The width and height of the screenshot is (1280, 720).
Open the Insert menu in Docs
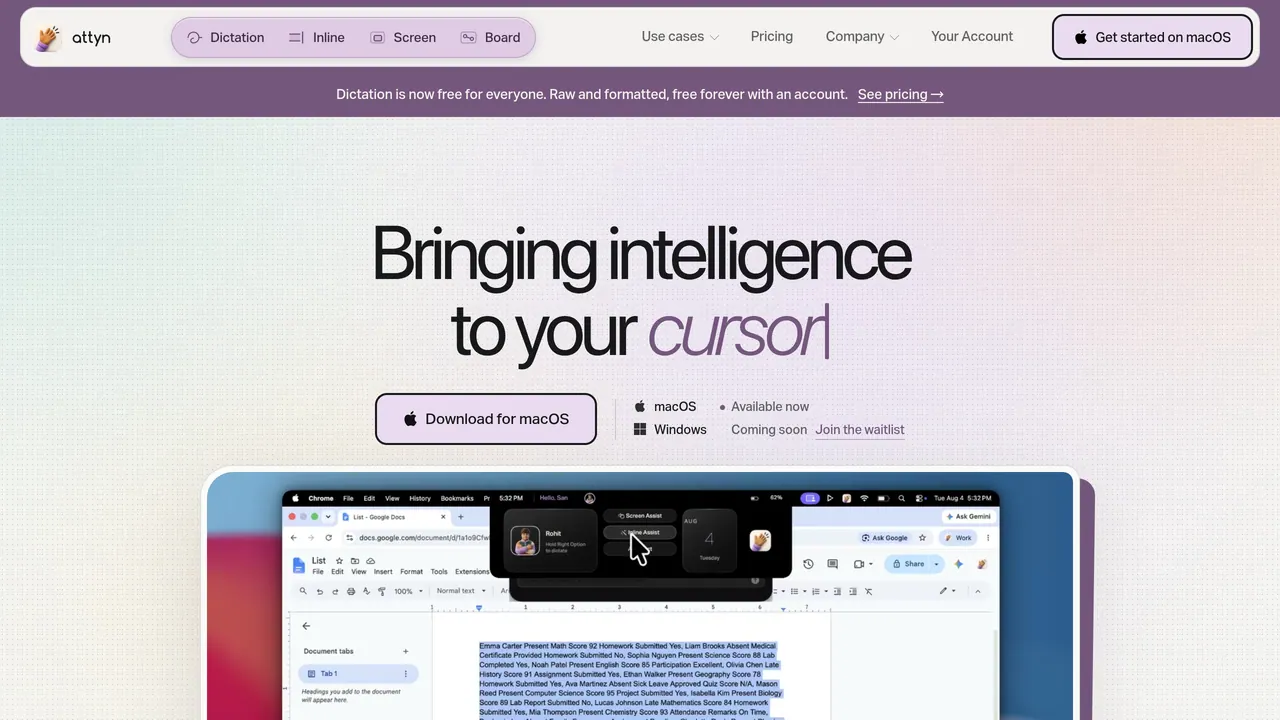tap(383, 572)
